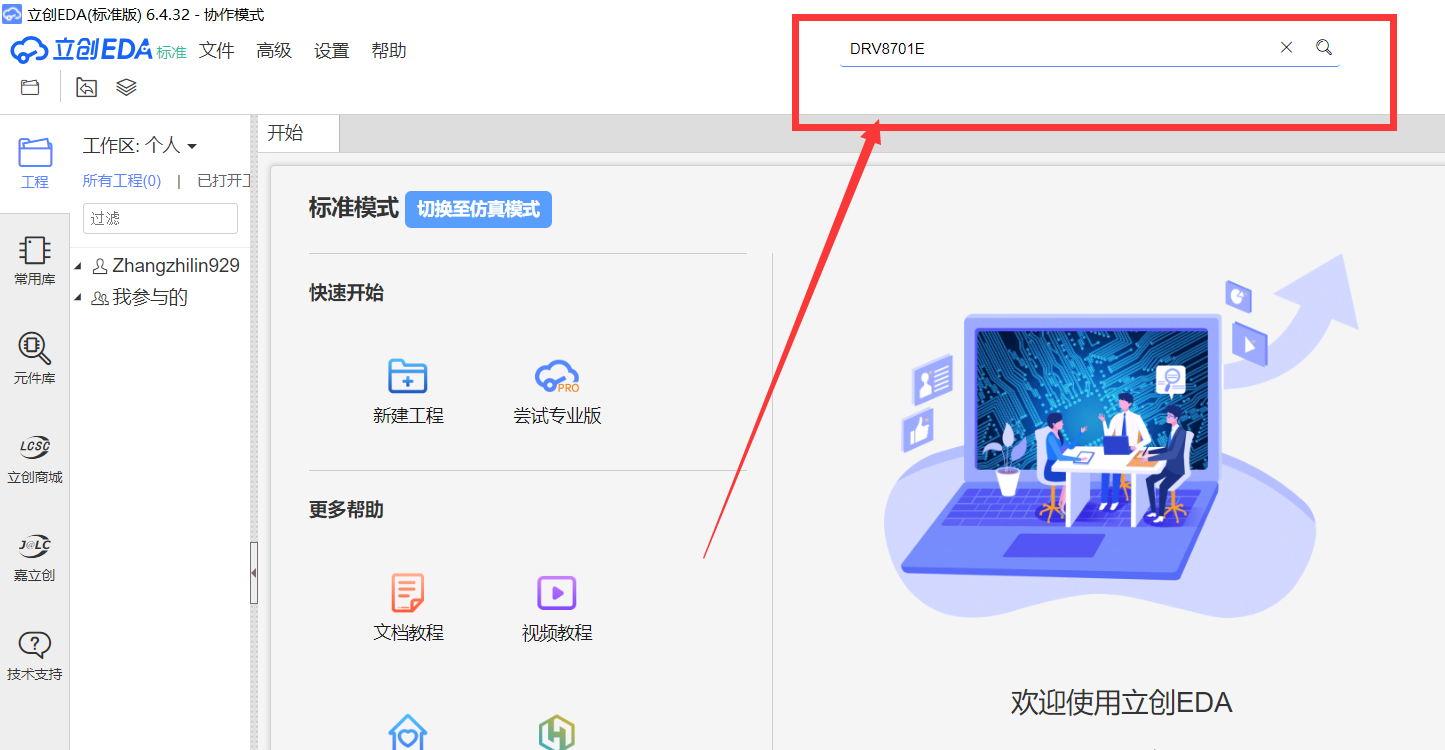The width and height of the screenshot is (1445, 750).
Task: Open the 所有工程(0) link
Action: coord(120,180)
